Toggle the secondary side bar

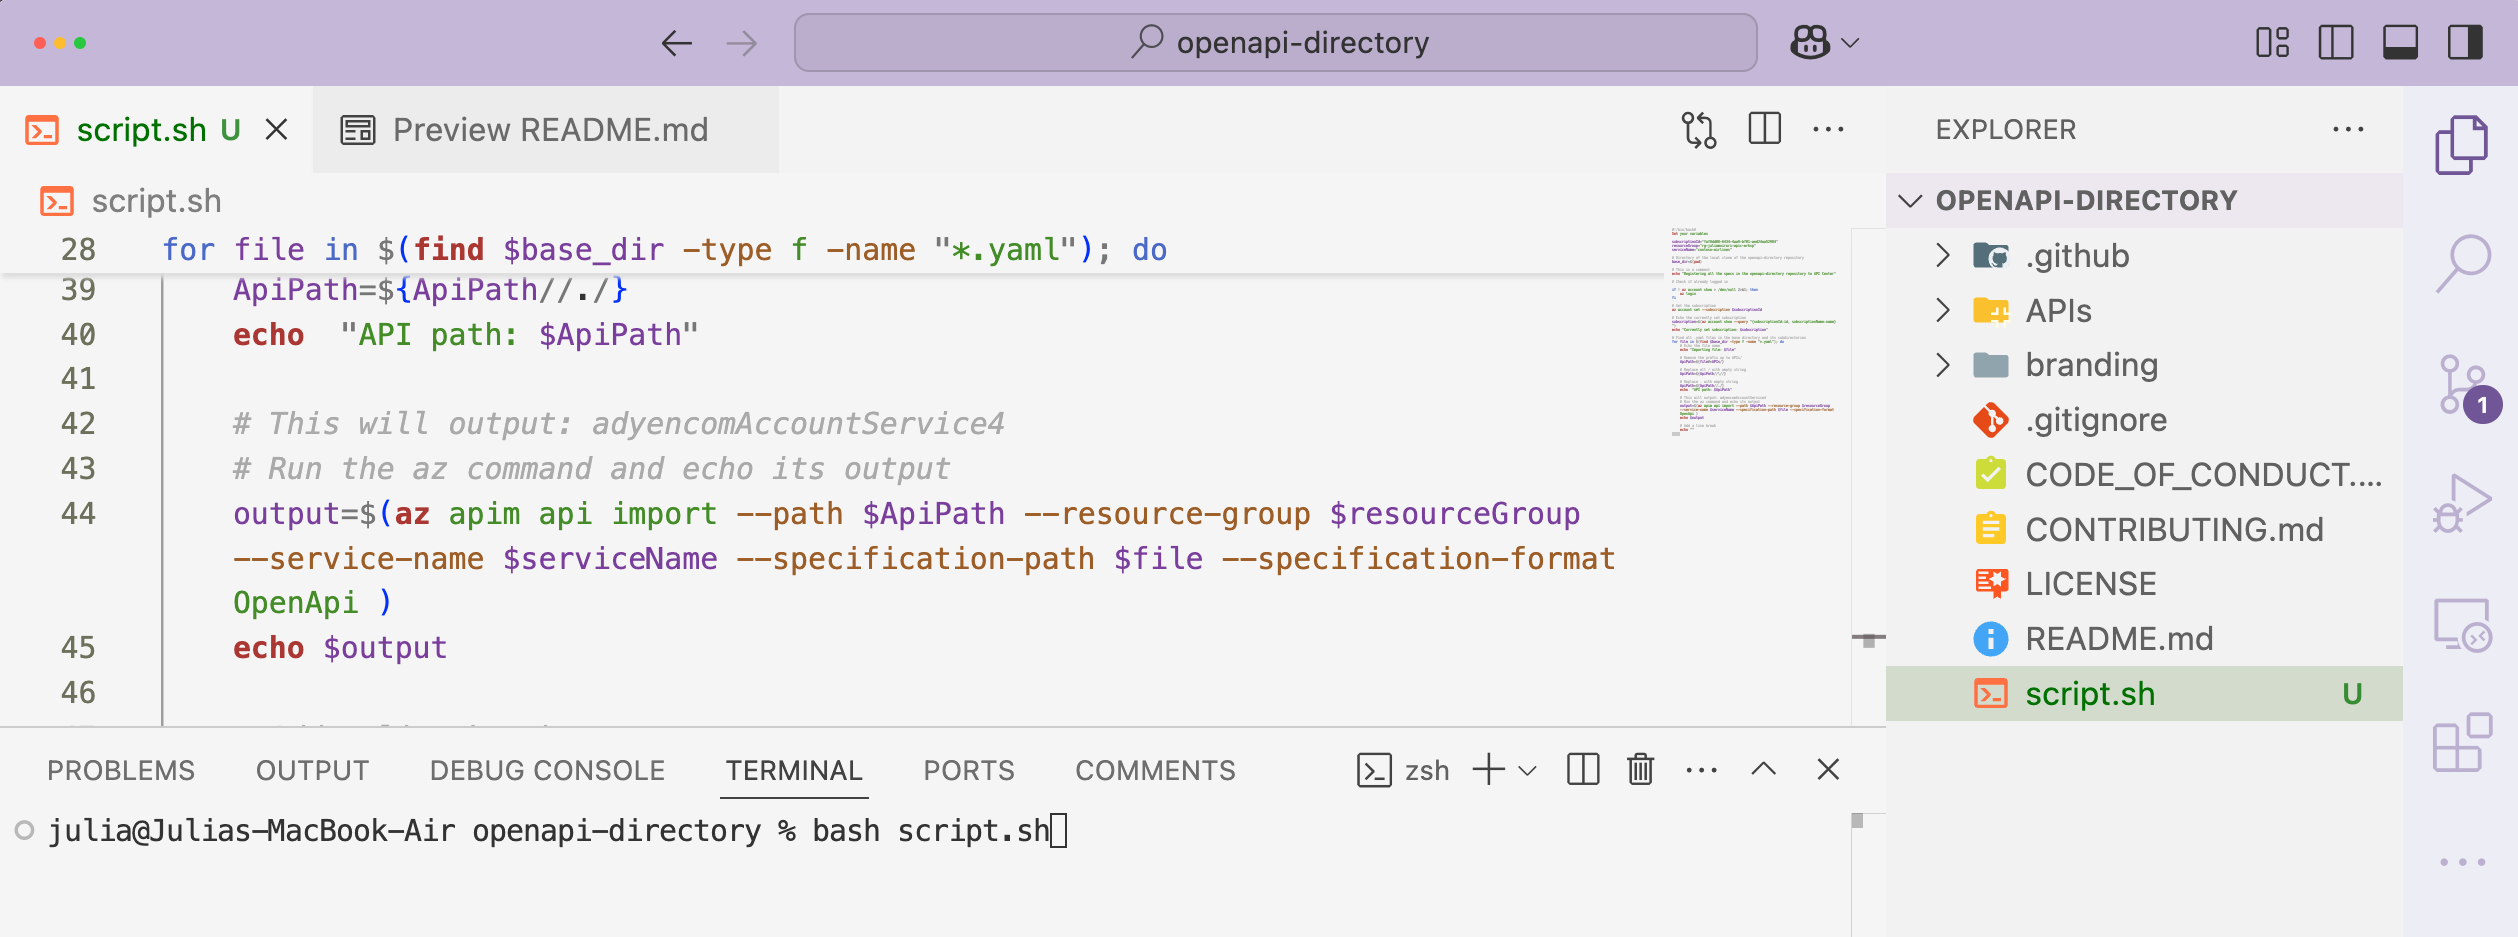2465,43
